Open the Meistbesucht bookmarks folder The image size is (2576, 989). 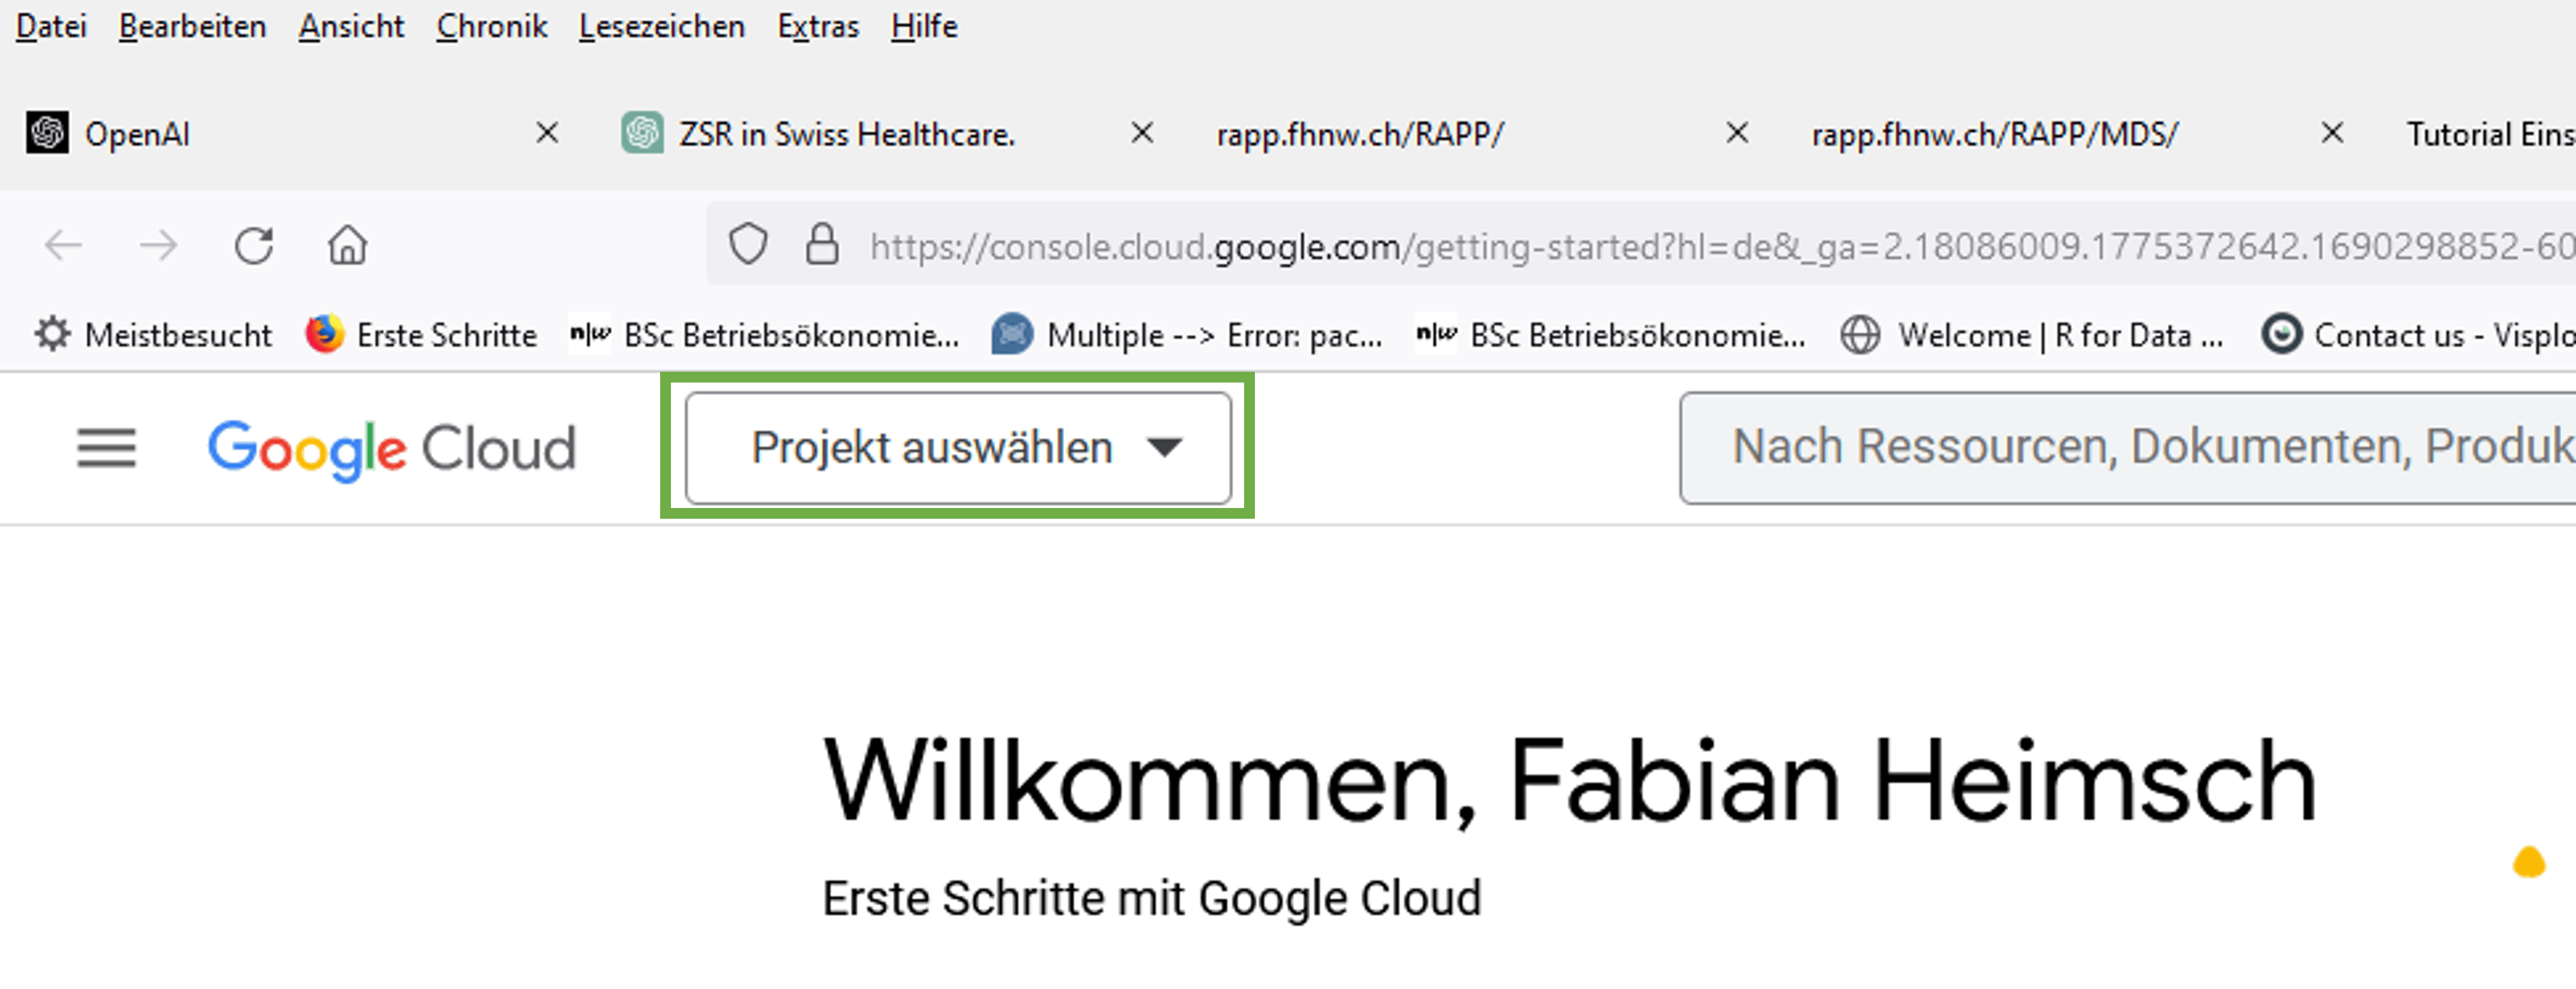154,335
